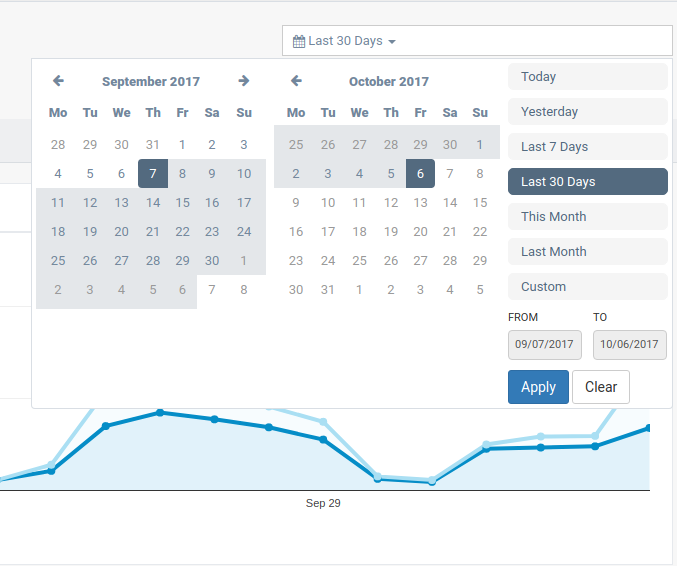
Task: Apply the selected date range
Action: pyautogui.click(x=538, y=387)
